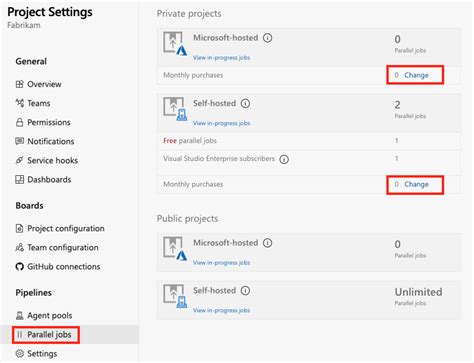Viewport: 474px width, 363px height.
Task: View in-progress jobs for public Self-hosted
Action: pos(221,310)
